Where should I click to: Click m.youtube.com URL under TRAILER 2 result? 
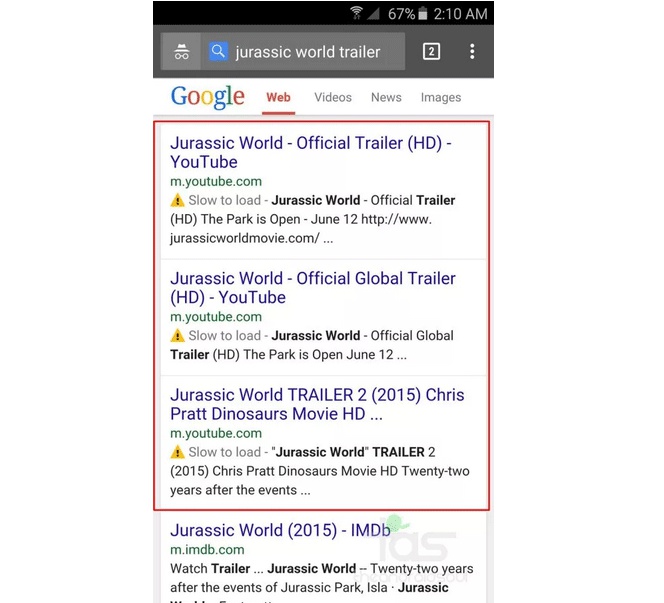(216, 434)
